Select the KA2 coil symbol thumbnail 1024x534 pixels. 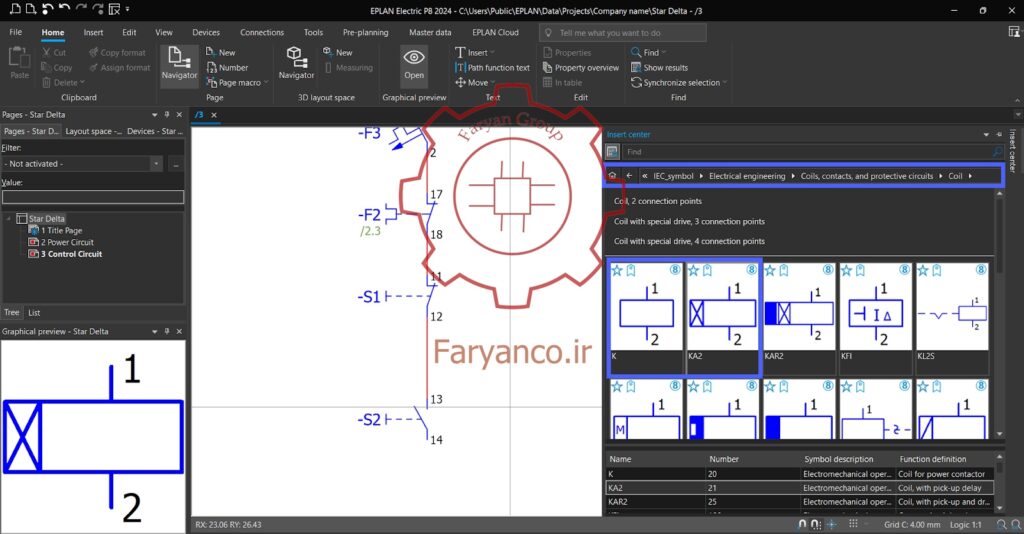point(722,318)
